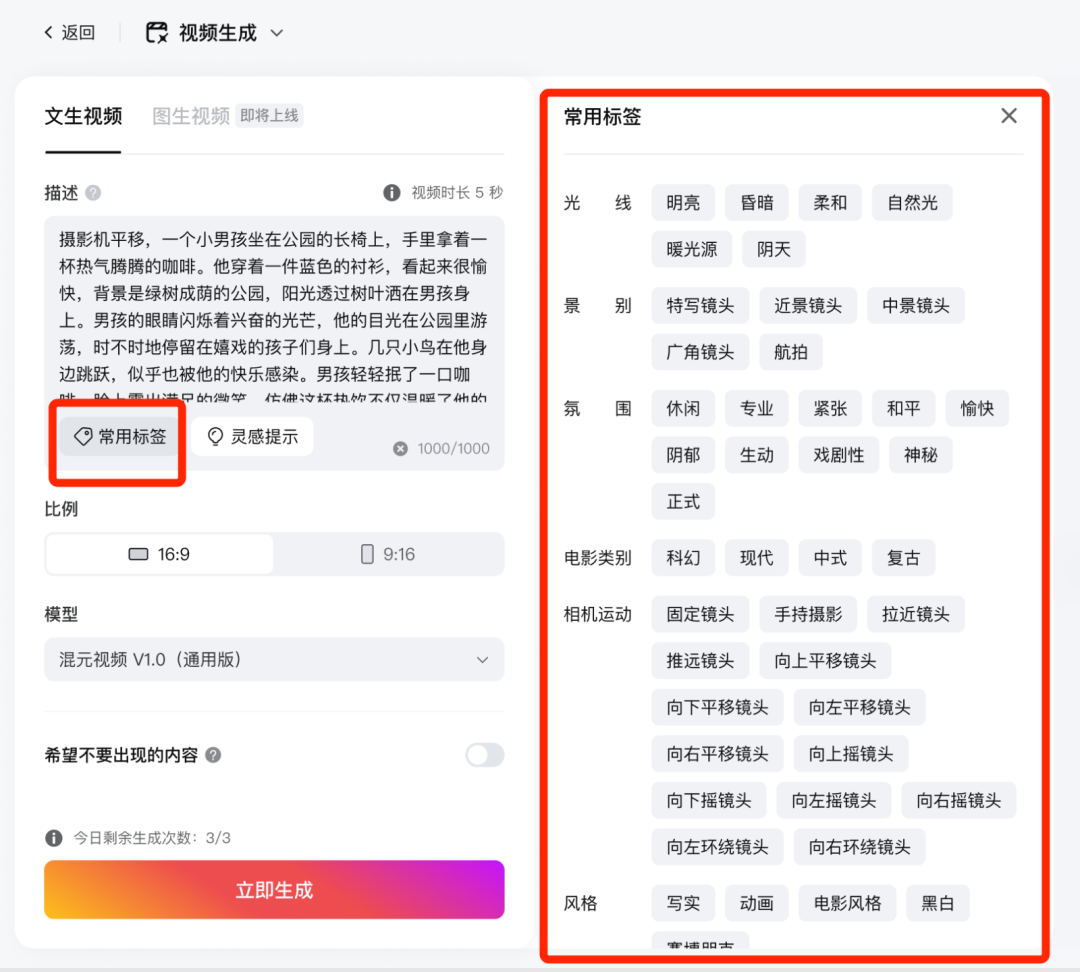Select the 电影风格 style tag
The width and height of the screenshot is (1080, 972).
847,903
